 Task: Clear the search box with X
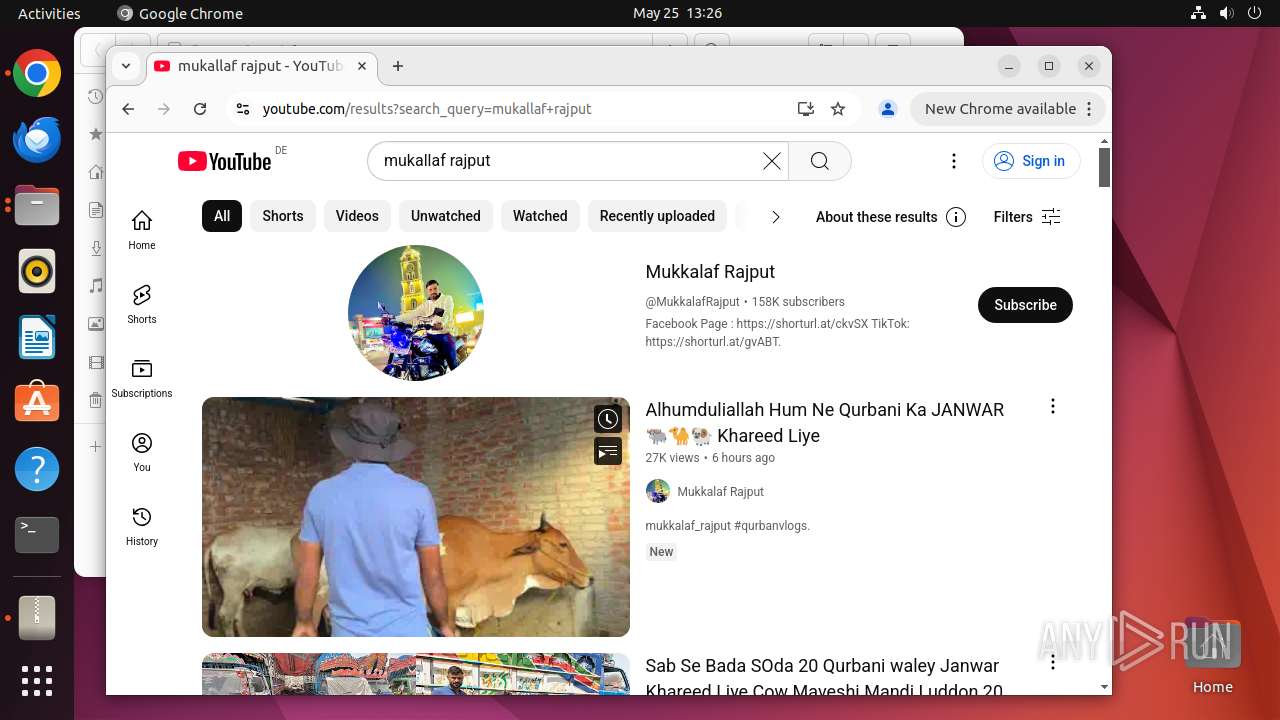[x=772, y=161]
